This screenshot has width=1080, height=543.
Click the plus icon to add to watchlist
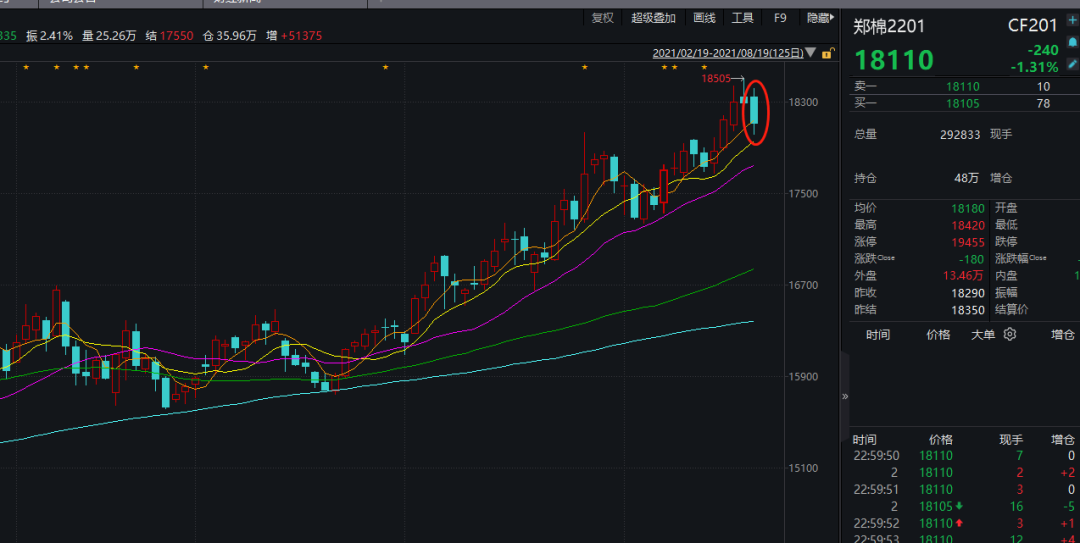[1073, 18]
